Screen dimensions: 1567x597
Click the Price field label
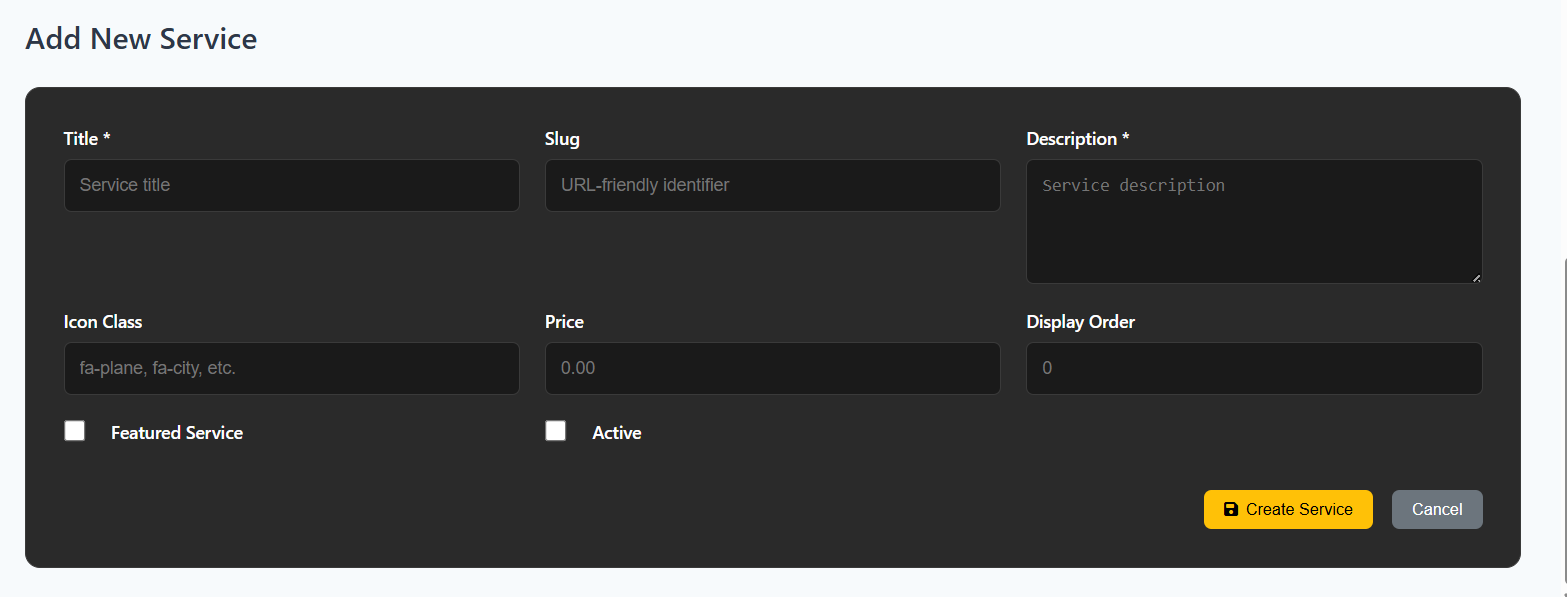coord(564,321)
